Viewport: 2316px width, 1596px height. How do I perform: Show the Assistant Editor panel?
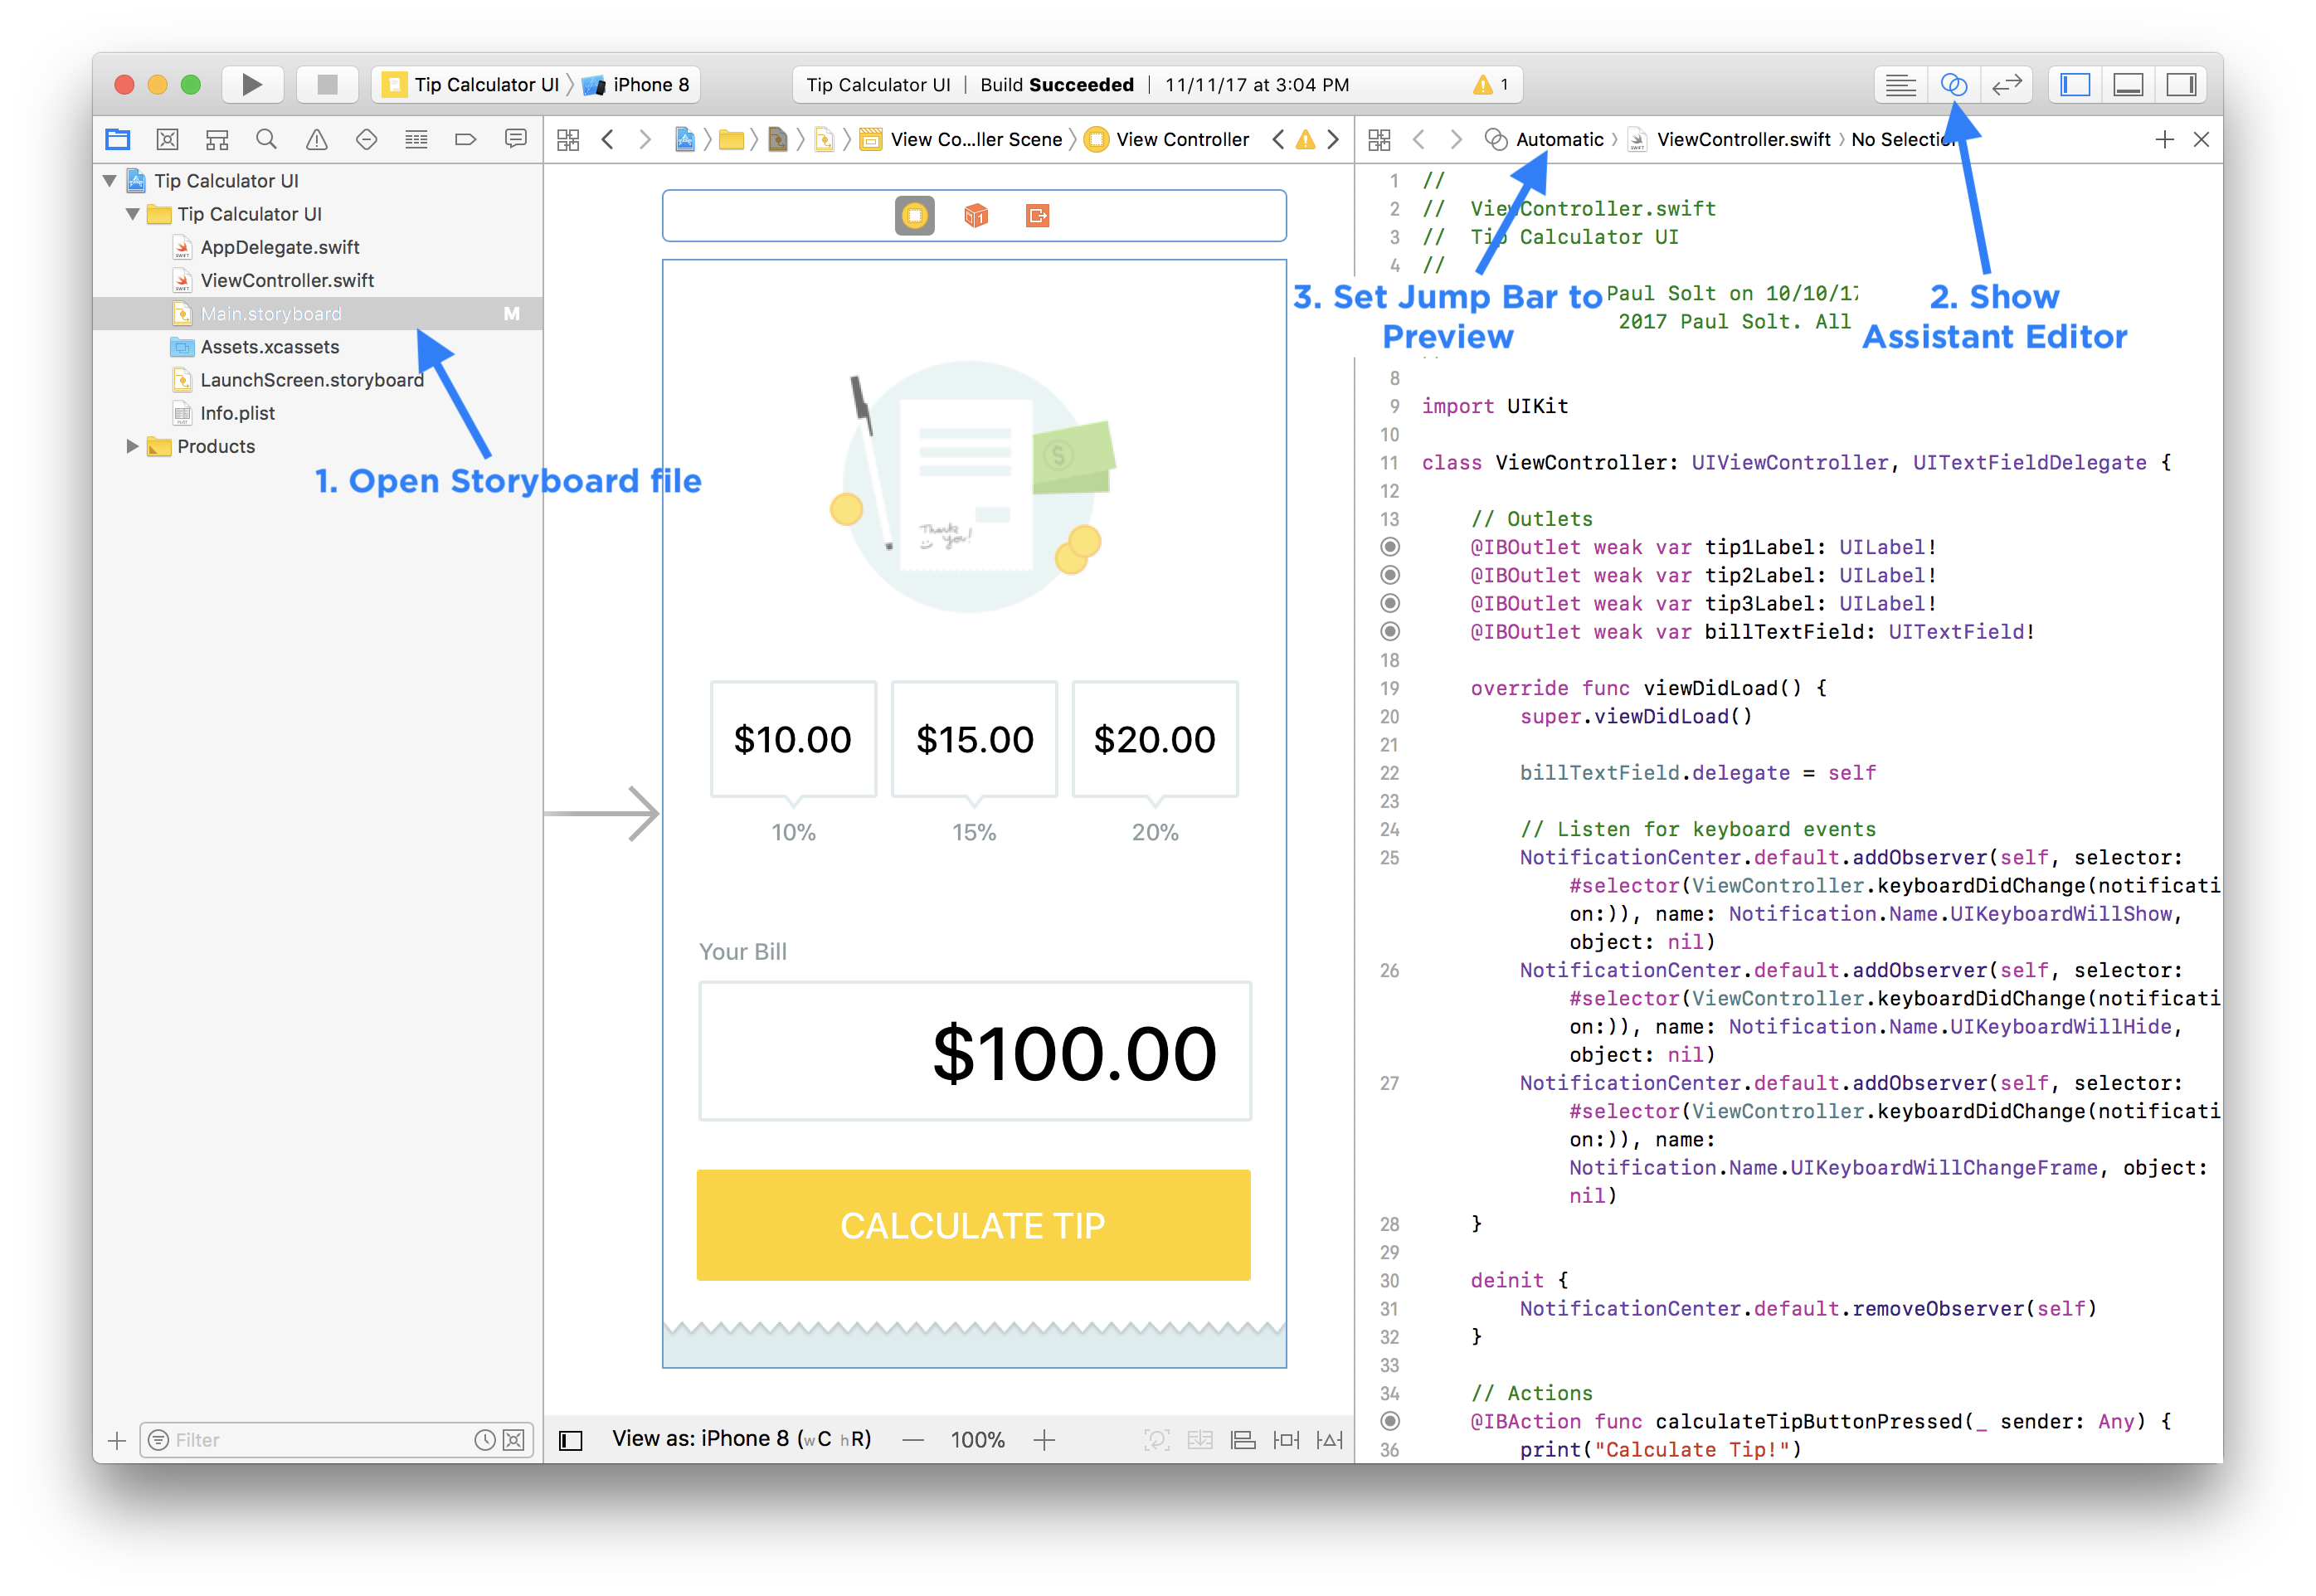(x=1954, y=81)
